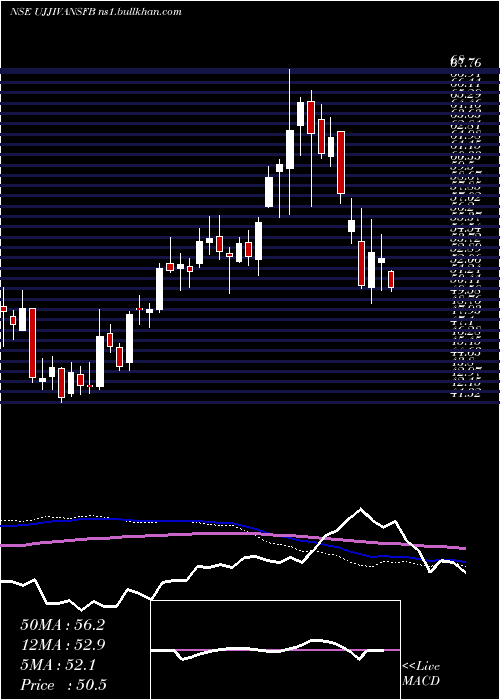
Task: Click the 12MA : 52.9 value
Action: [x=63, y=645]
